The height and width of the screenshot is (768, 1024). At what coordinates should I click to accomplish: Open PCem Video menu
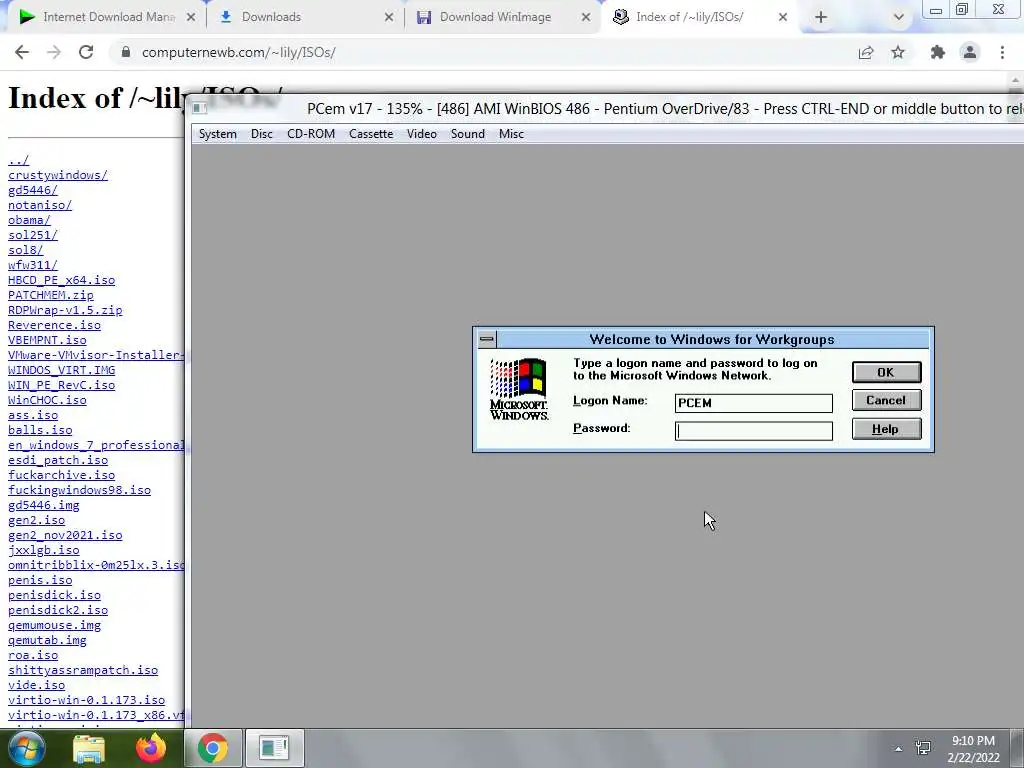click(x=421, y=134)
